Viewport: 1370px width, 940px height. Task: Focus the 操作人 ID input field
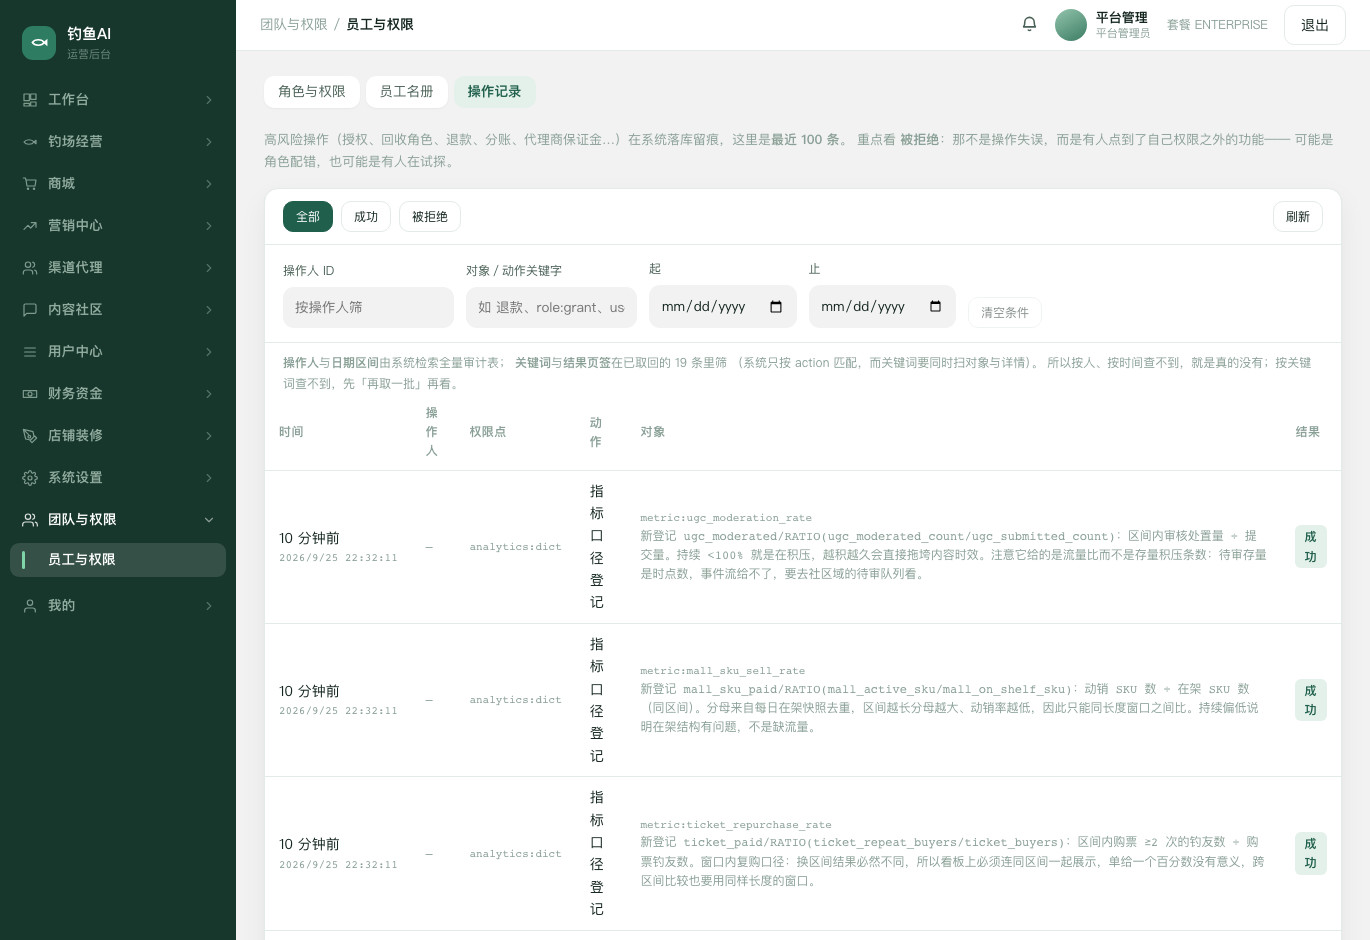pyautogui.click(x=368, y=308)
